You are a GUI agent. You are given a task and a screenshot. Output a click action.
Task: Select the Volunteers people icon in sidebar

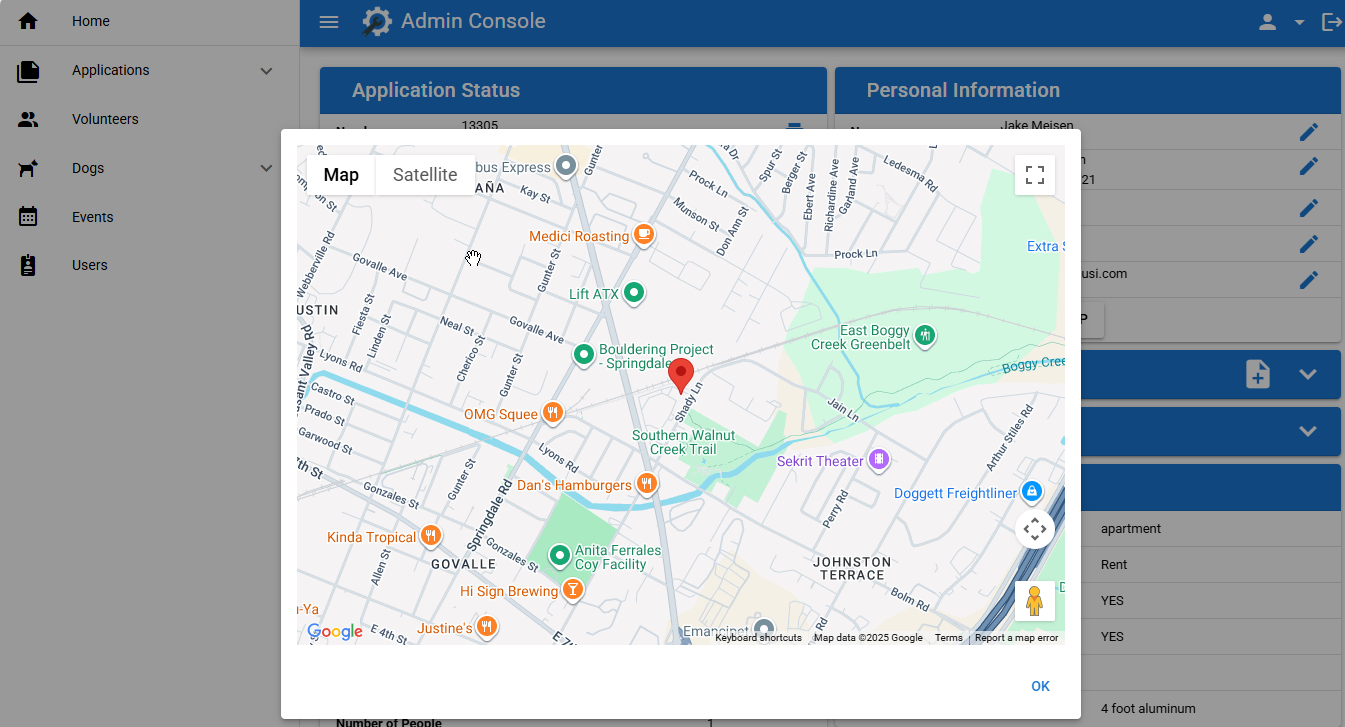28,119
